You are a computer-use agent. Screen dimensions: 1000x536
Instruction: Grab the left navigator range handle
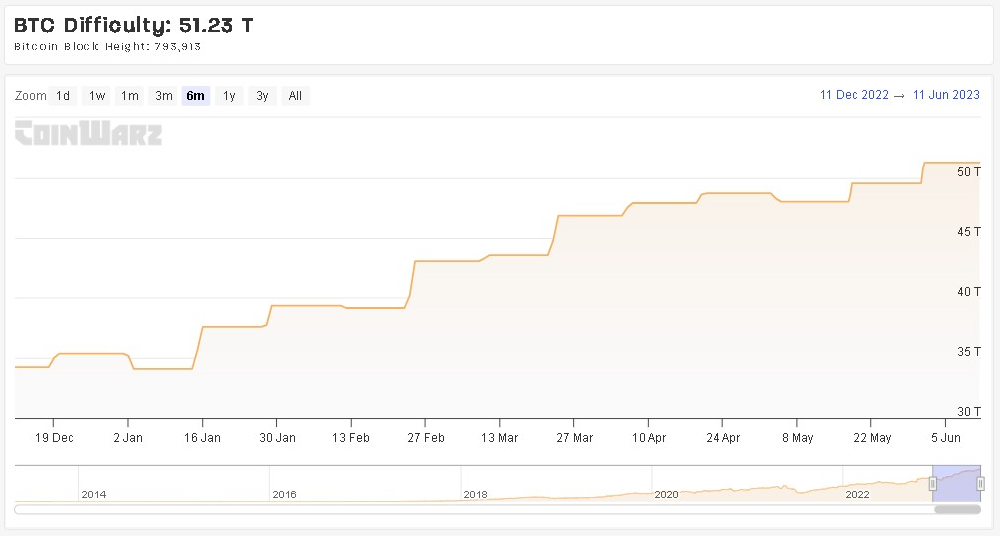933,484
